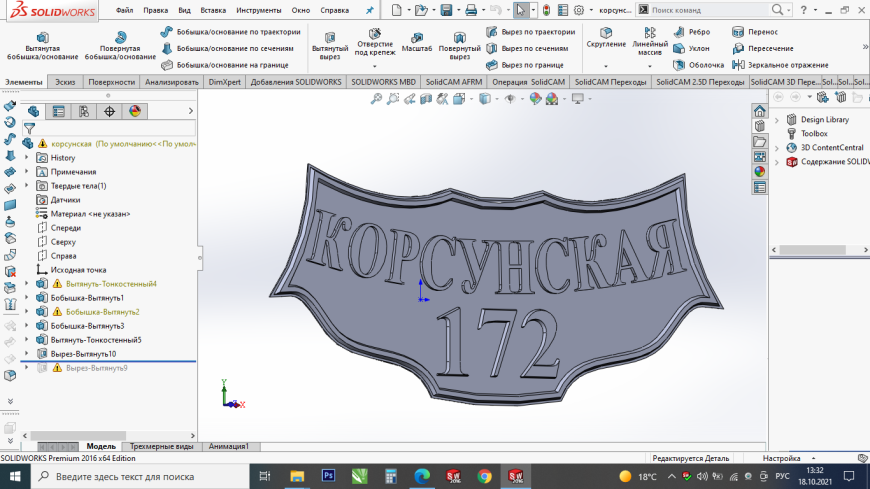870x489 pixels.
Task: Open the Правка menu
Action: (155, 10)
